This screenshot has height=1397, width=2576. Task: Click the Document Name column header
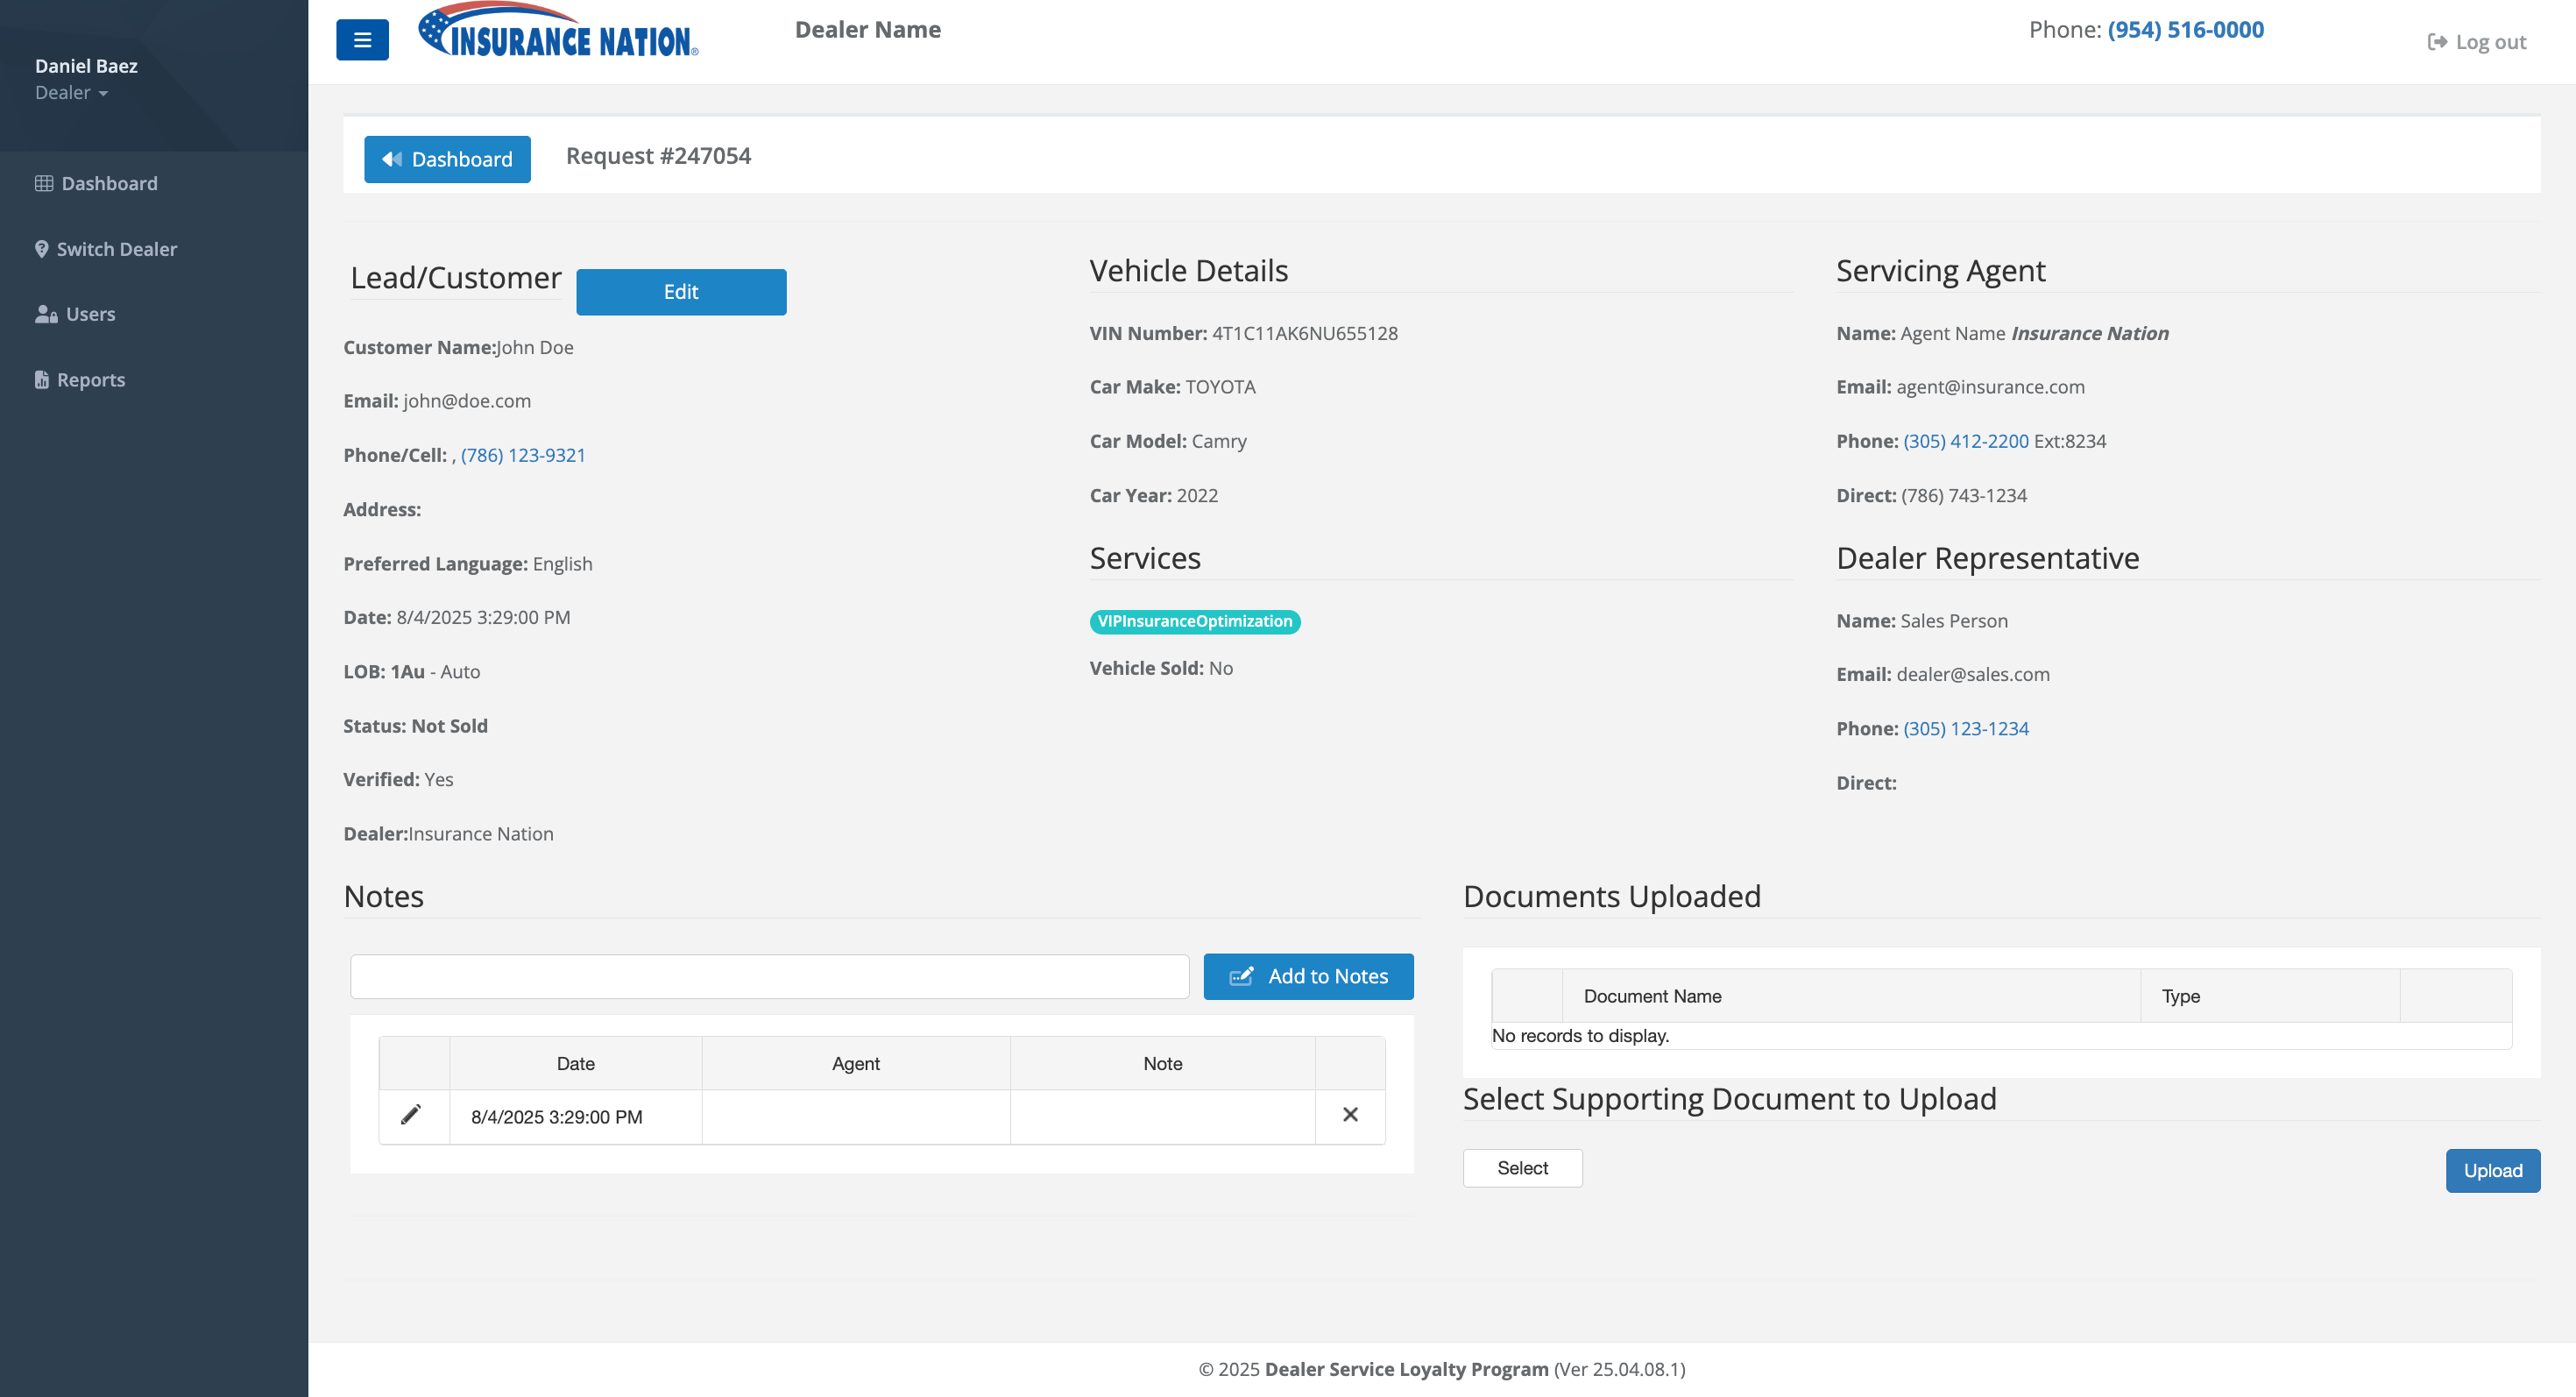click(1851, 996)
